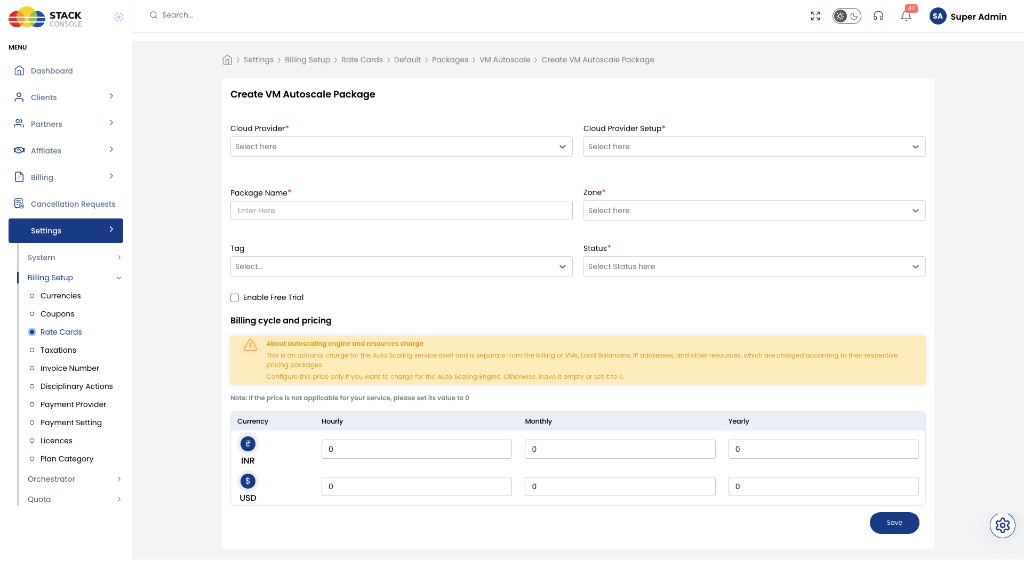Open Zone dropdown
The image size is (1024, 568).
[x=754, y=211]
